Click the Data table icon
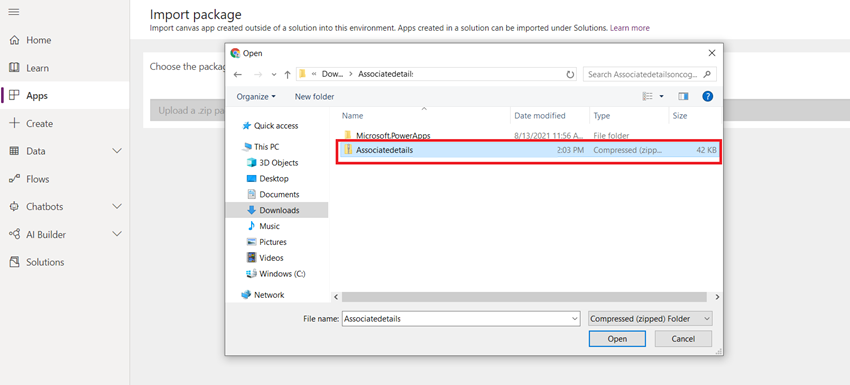The height and width of the screenshot is (385, 850). (15, 151)
